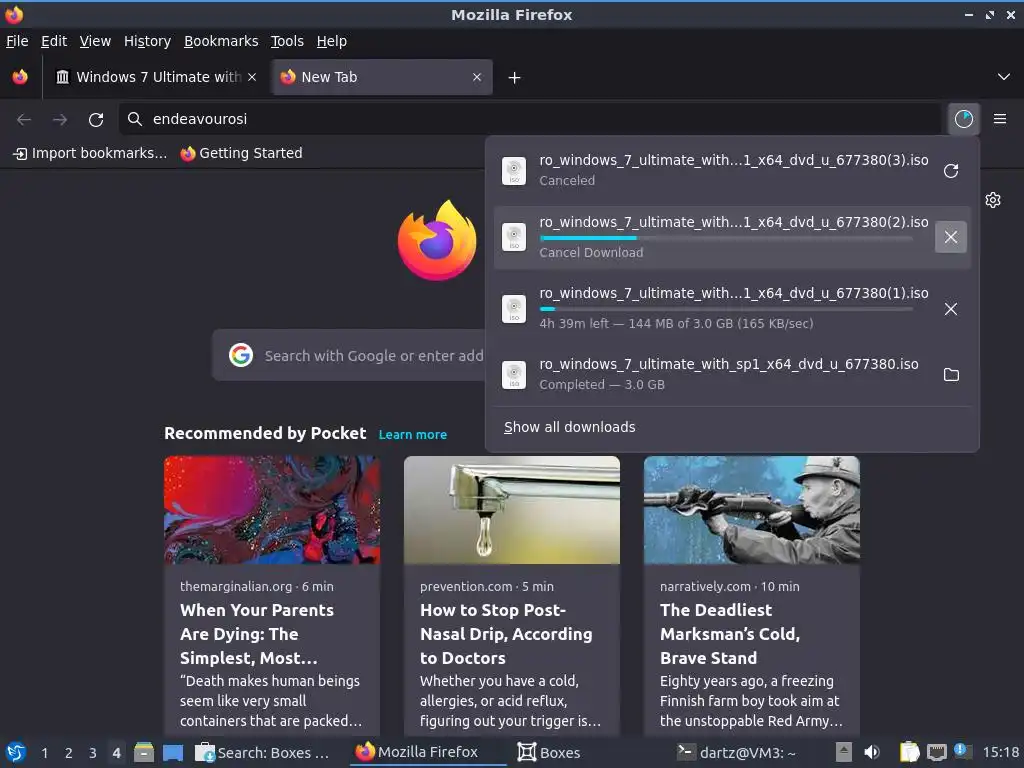1024x768 pixels.
Task: Click the Downloads progress toolbar icon
Action: click(963, 119)
